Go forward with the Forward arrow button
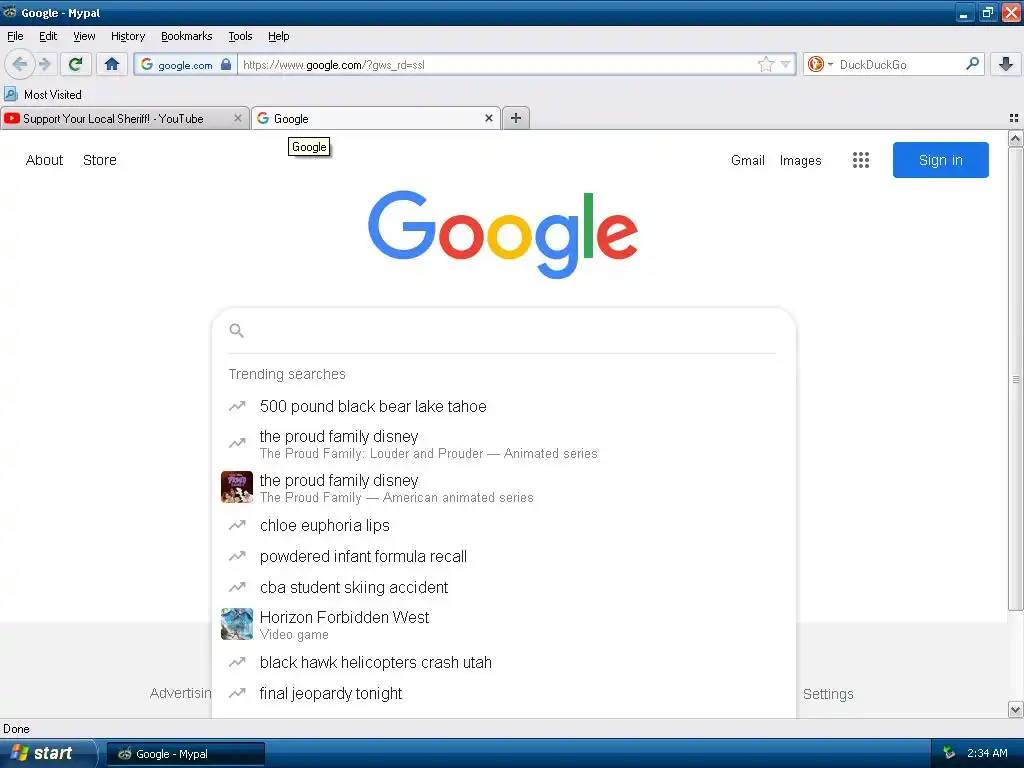Screen dimensions: 1024x768 click(x=44, y=64)
